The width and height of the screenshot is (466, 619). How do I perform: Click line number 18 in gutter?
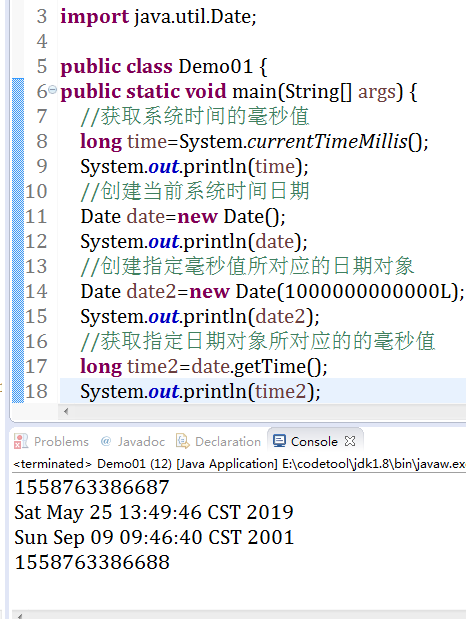36,391
